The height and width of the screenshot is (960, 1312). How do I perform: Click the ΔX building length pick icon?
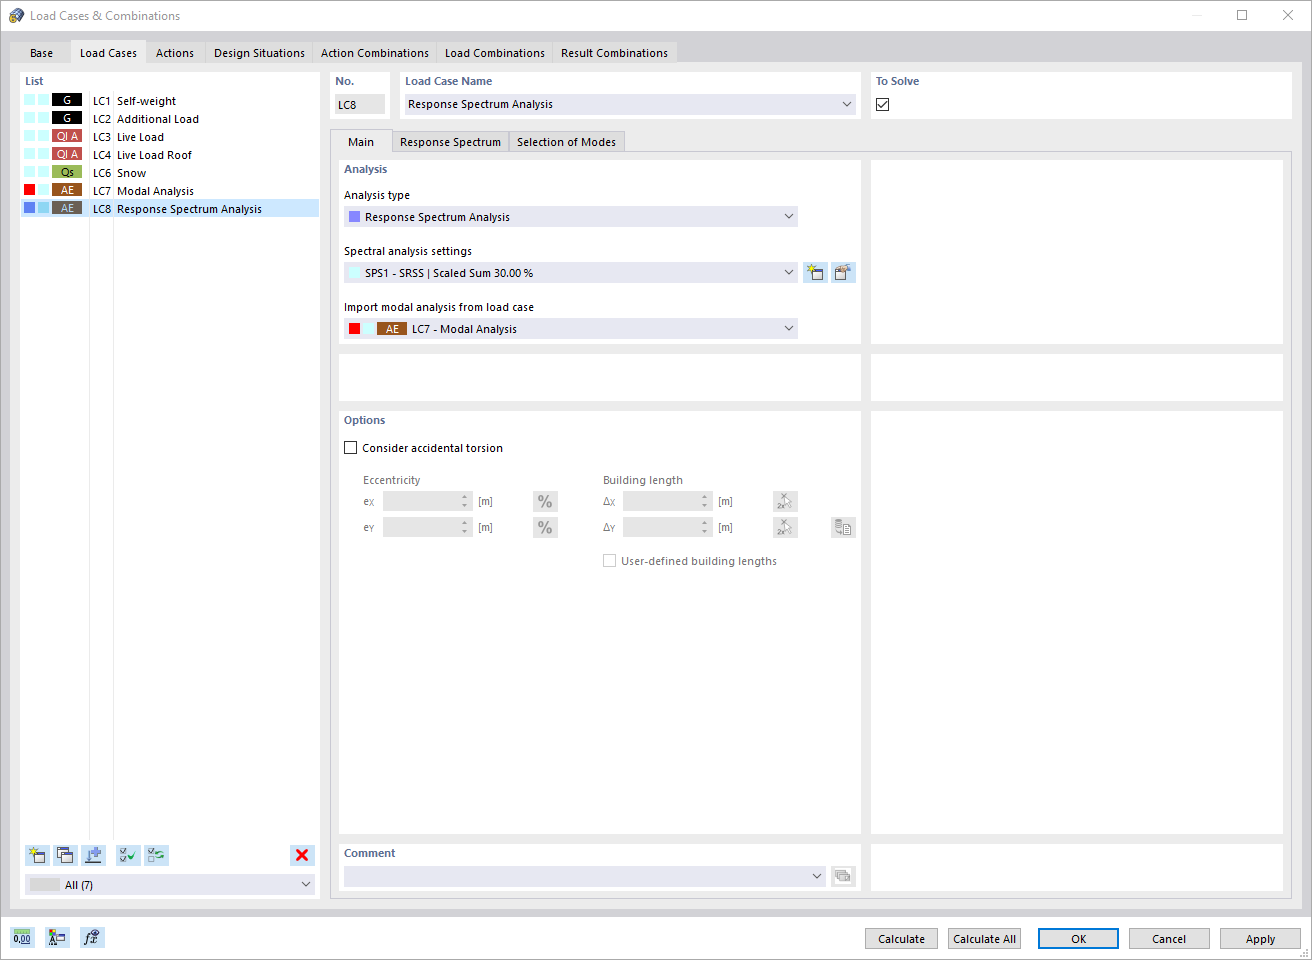[x=785, y=501]
